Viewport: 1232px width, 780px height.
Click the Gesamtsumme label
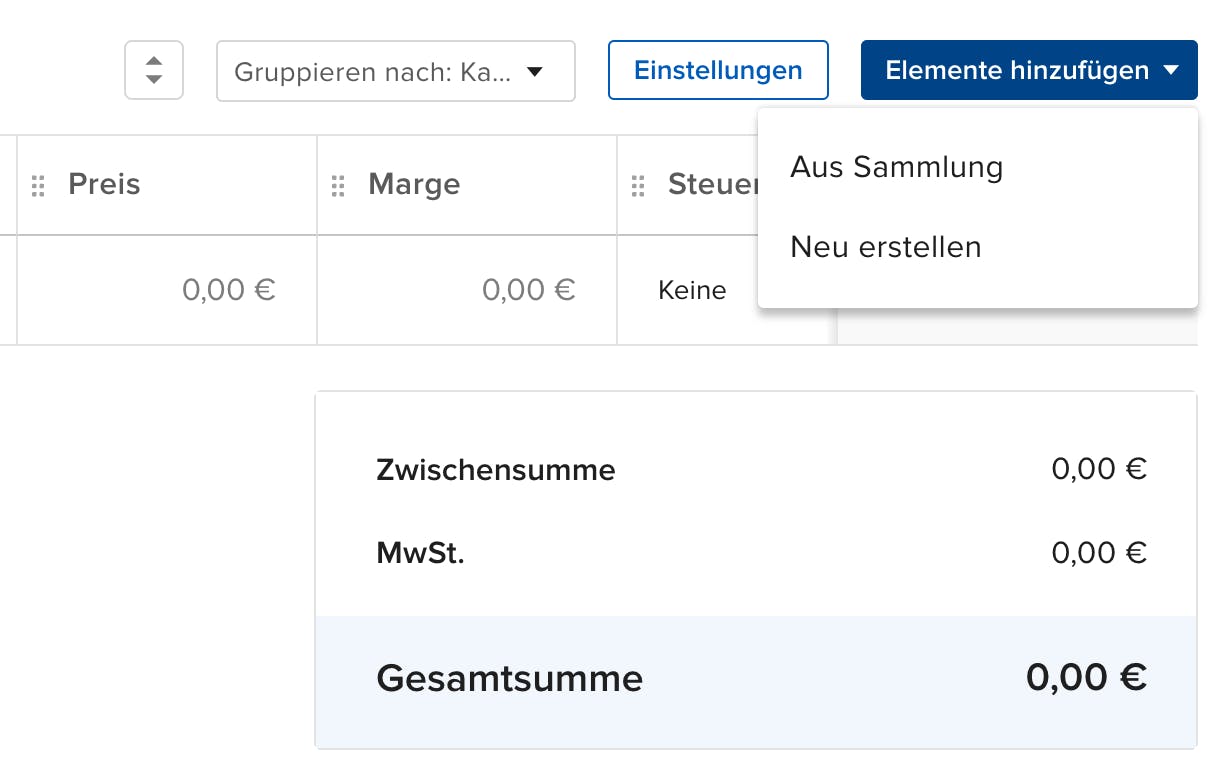coord(509,679)
